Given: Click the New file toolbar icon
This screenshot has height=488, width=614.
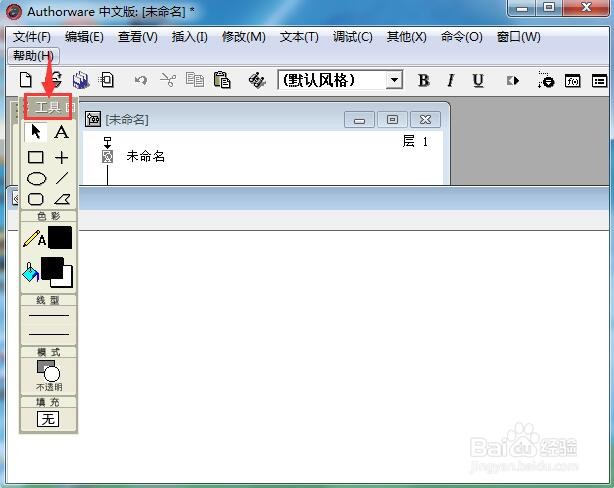Looking at the screenshot, I should point(25,80).
